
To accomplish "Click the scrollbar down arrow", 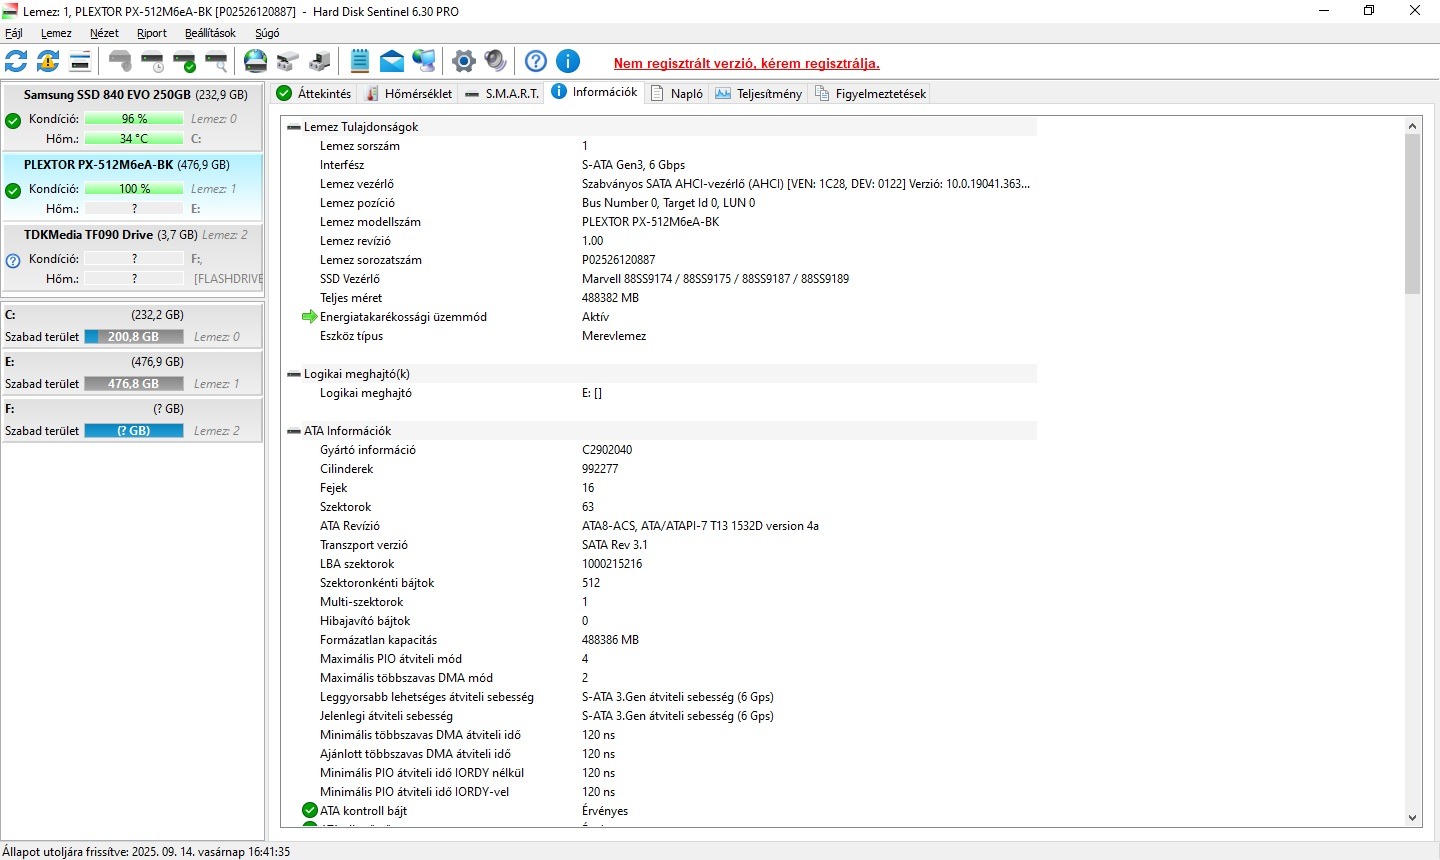I will pos(1412,818).
